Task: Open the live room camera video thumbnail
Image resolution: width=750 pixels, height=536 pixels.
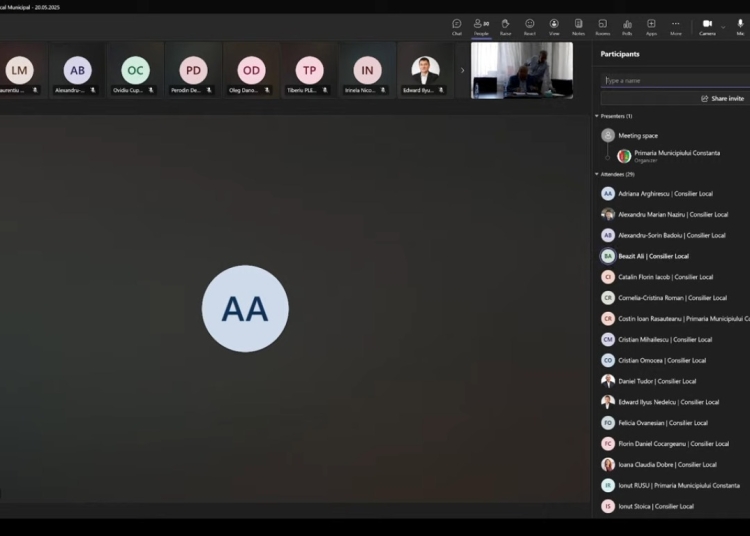Action: [x=522, y=70]
